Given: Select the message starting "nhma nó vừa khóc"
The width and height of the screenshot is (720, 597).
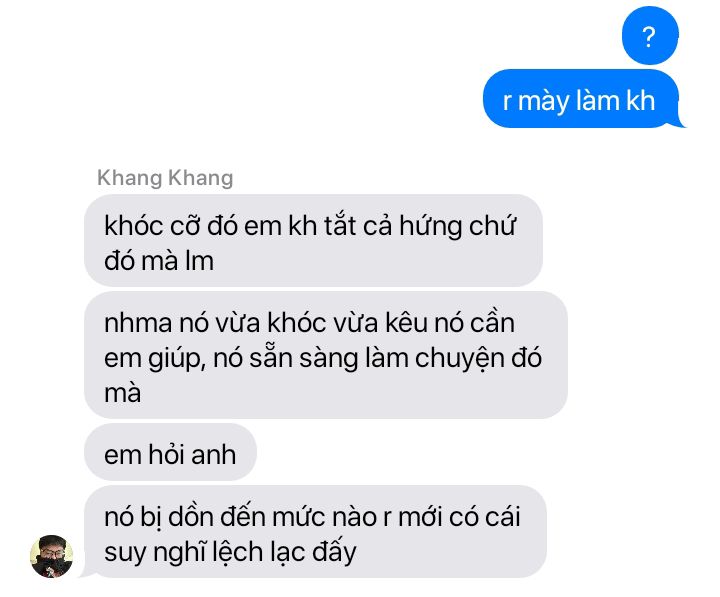Looking at the screenshot, I should [x=326, y=355].
